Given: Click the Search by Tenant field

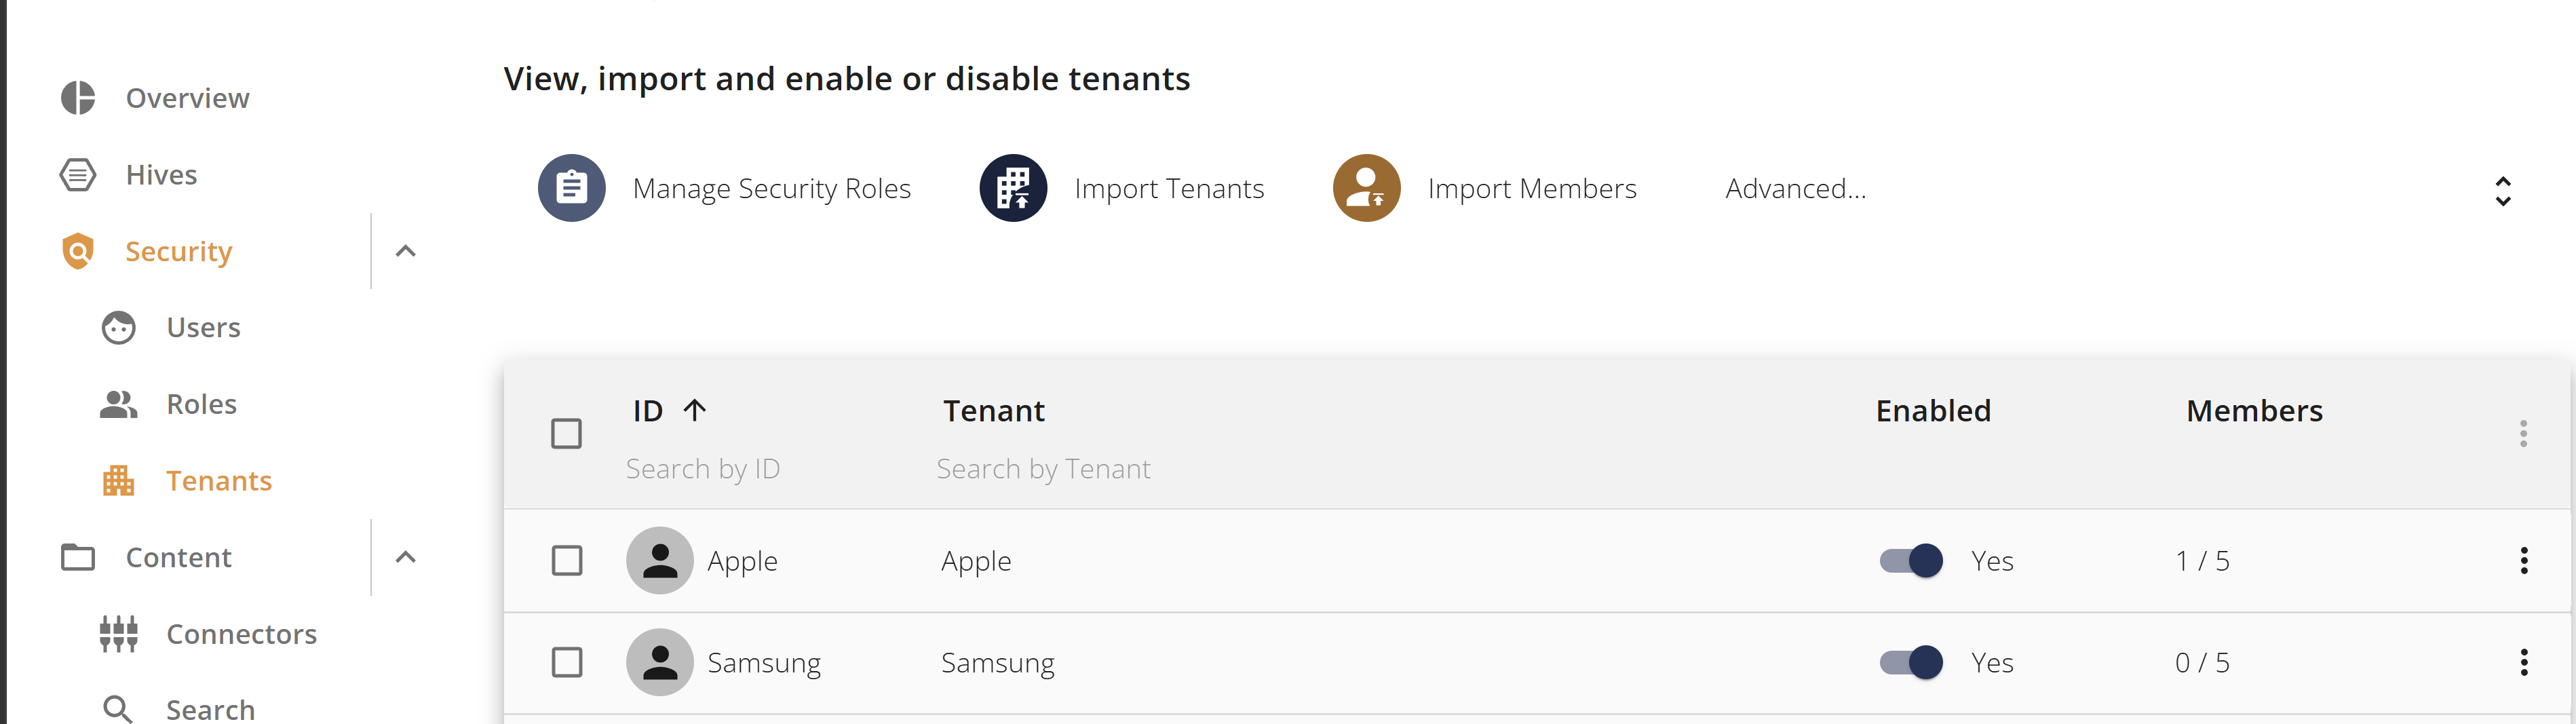Looking at the screenshot, I should pos(1043,469).
